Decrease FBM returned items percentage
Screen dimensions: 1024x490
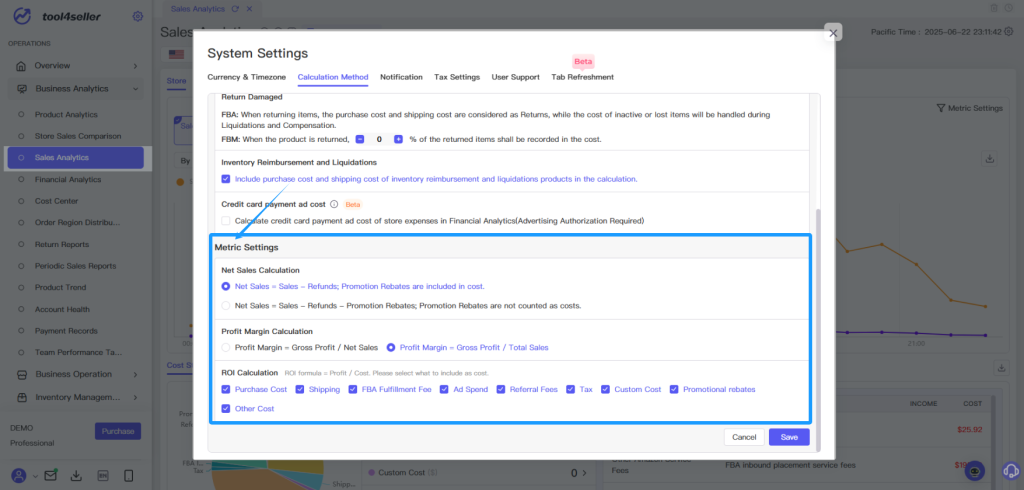point(360,139)
